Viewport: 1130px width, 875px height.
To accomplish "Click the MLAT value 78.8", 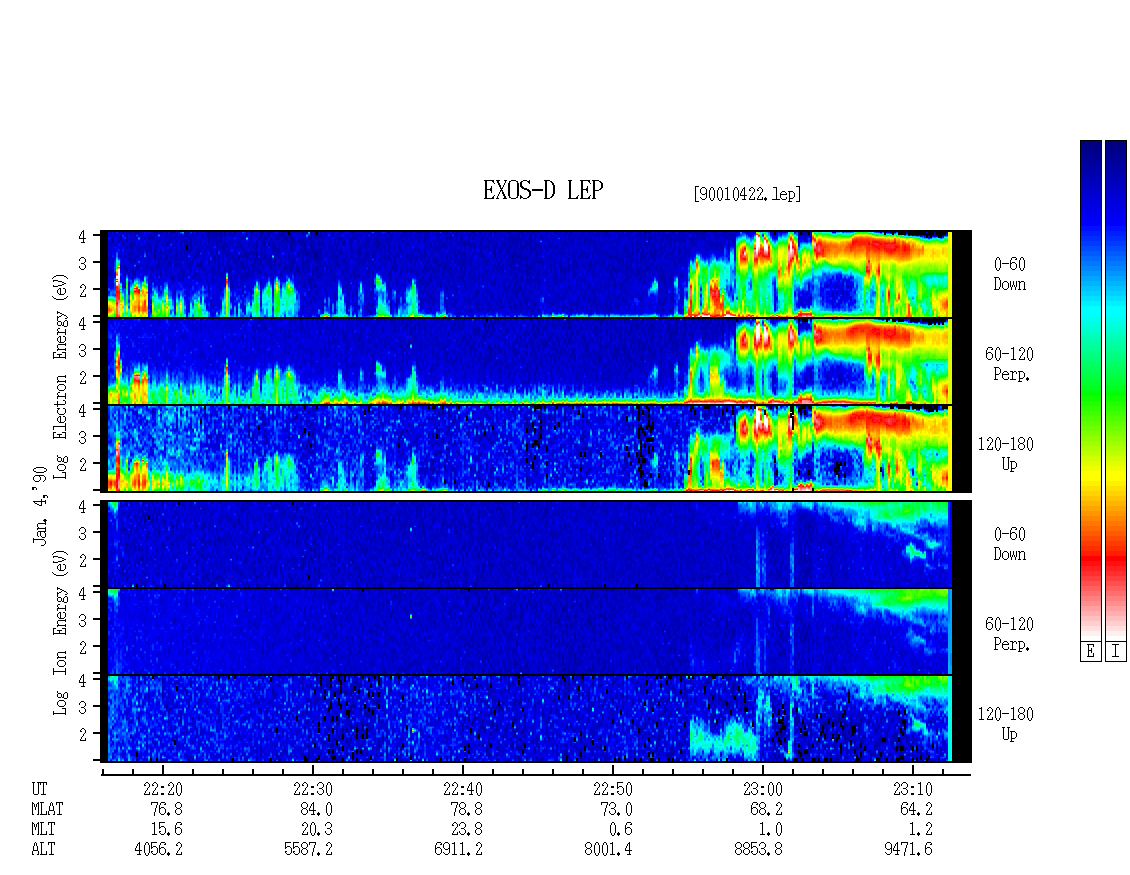I will point(466,809).
